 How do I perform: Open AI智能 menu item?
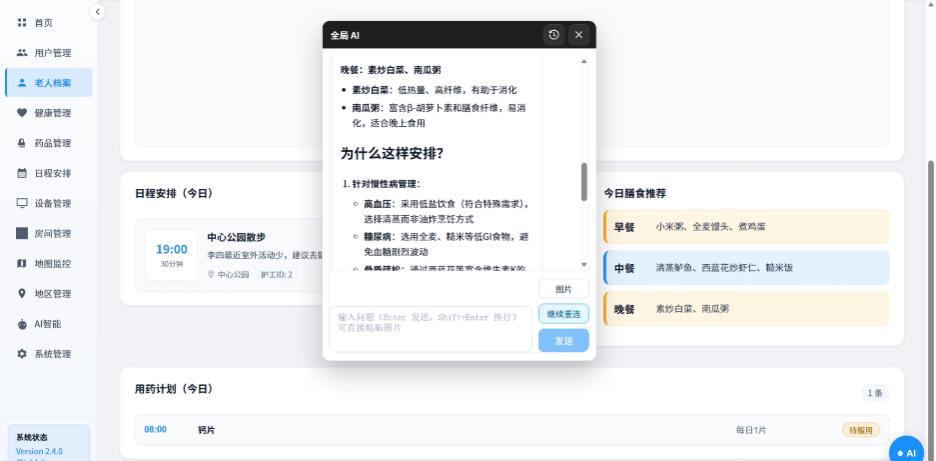[49, 324]
